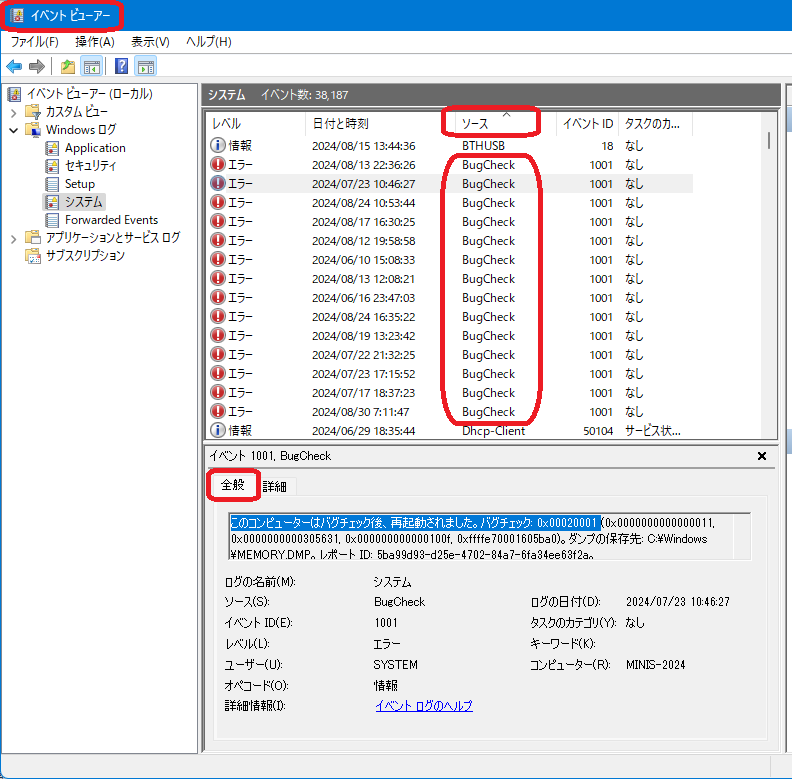This screenshot has height=779, width=792.
Task: Select BugCheck event dated 2024/08/13 22:36:26
Action: click(450, 165)
